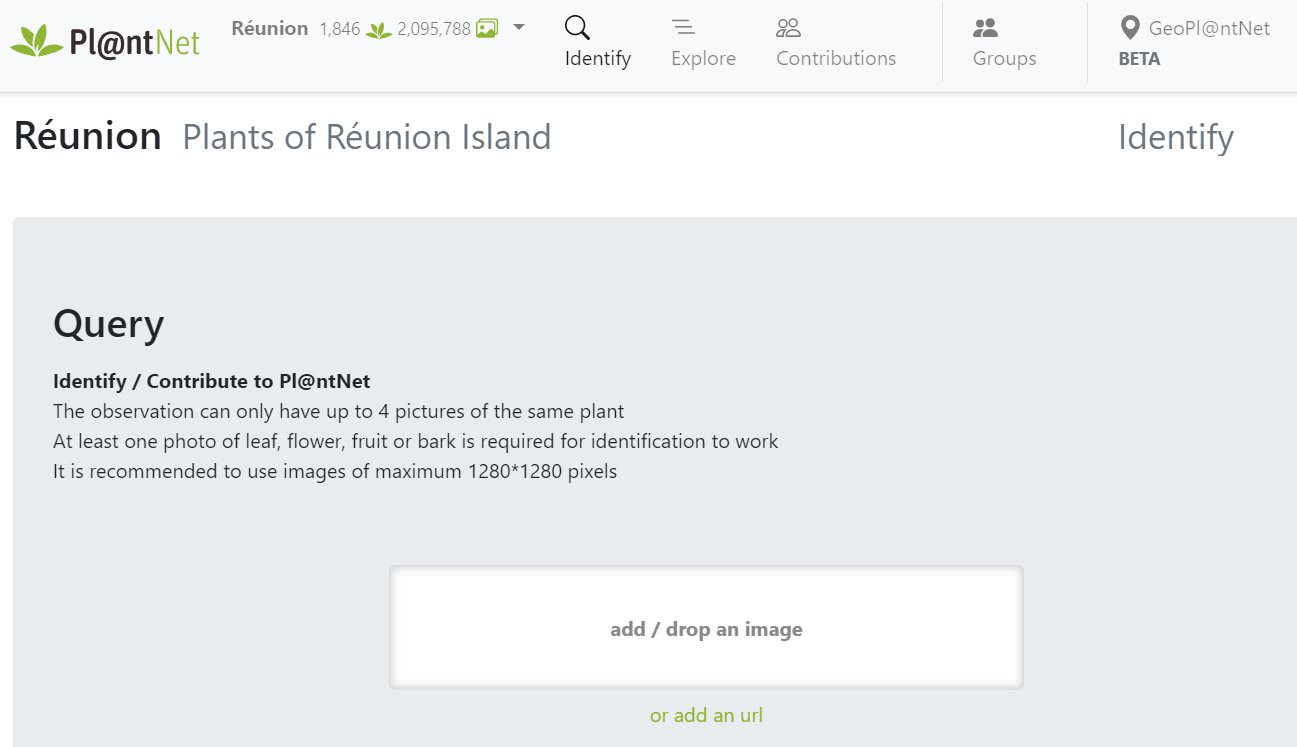Screen dimensions: 1297x747
Task: Click the Explore list icon
Action: click(x=683, y=28)
